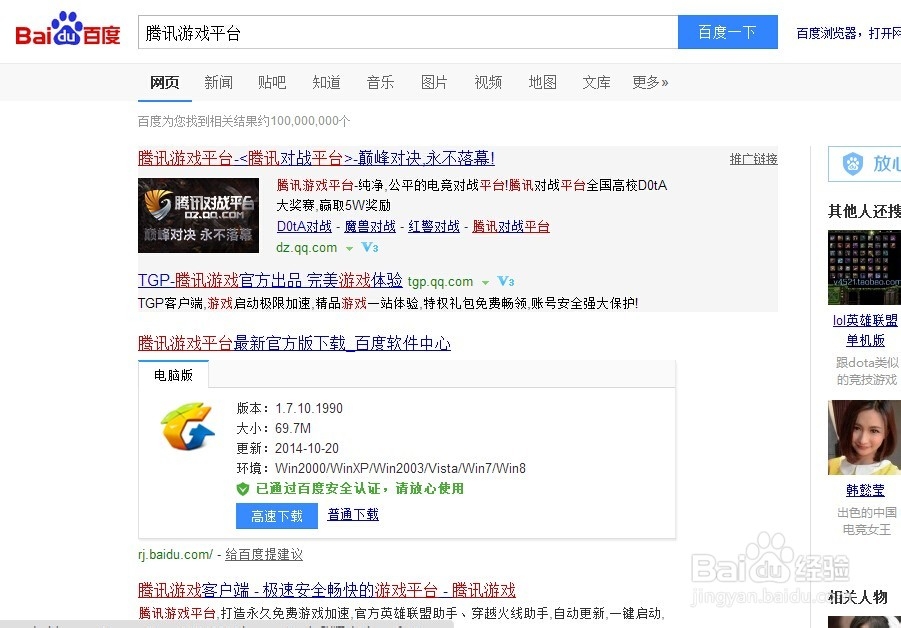The height and width of the screenshot is (628, 901).
Task: Click the 百度一下 search button
Action: (x=727, y=32)
